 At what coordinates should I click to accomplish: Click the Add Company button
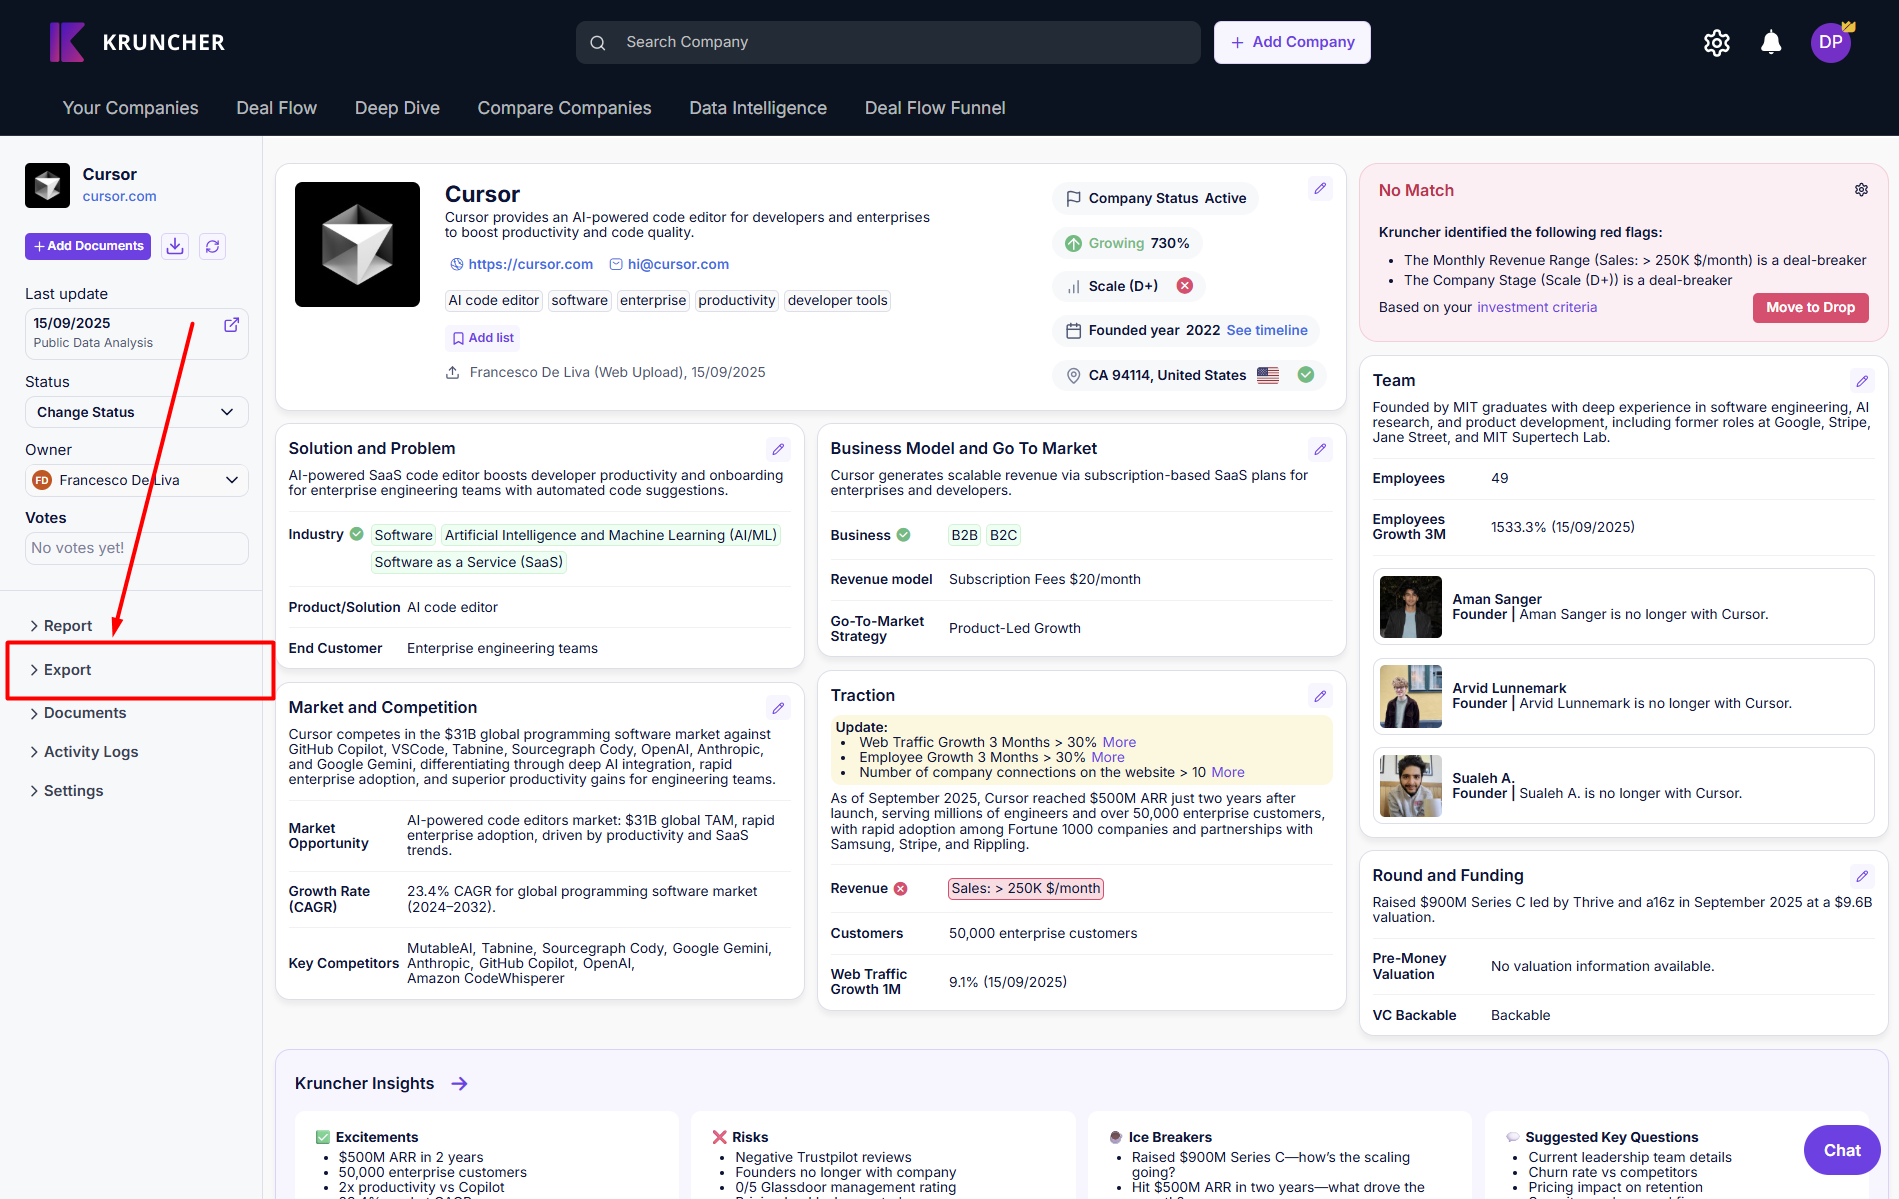pyautogui.click(x=1292, y=43)
